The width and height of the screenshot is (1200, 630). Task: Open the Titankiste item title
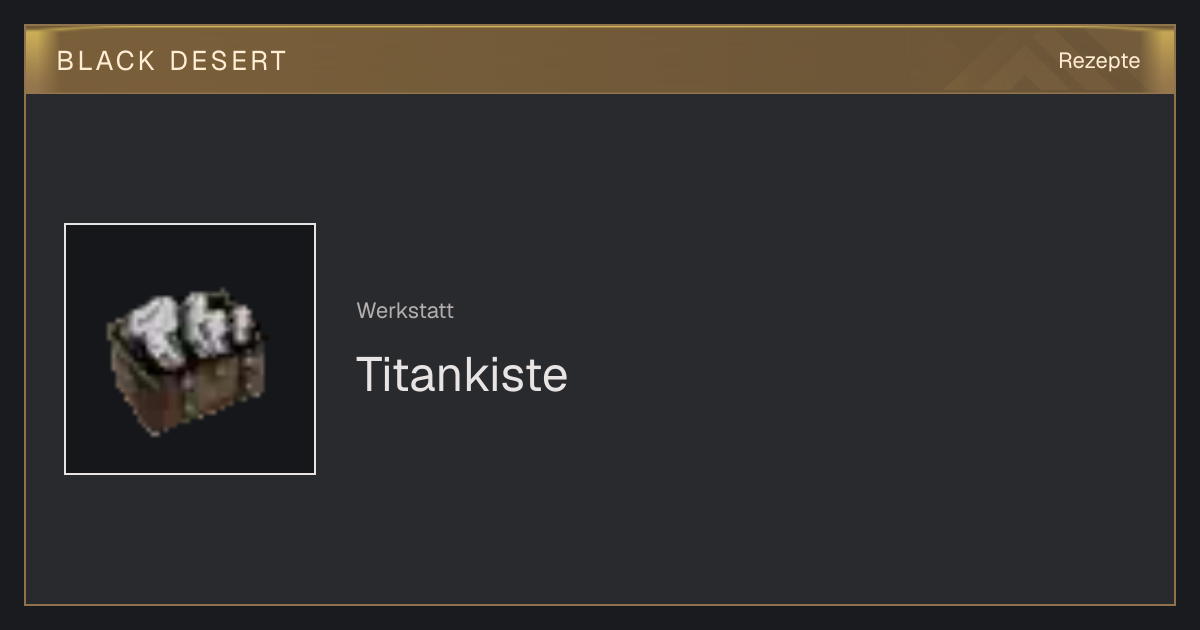(x=462, y=374)
